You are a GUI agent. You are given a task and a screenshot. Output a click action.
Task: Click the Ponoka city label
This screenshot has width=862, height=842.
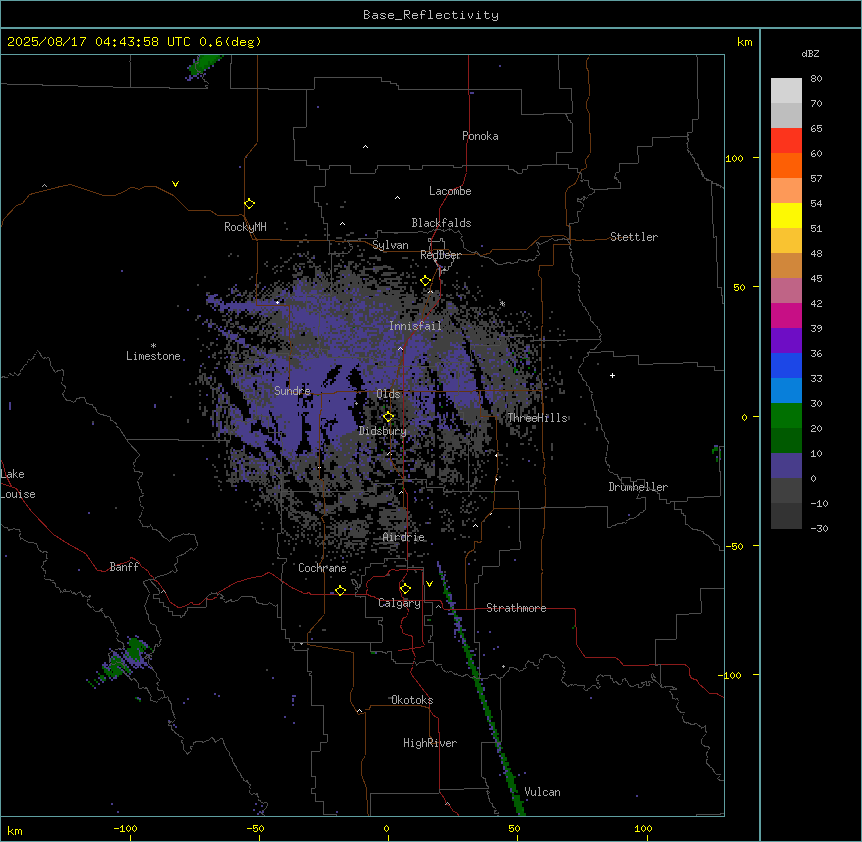pyautogui.click(x=480, y=136)
